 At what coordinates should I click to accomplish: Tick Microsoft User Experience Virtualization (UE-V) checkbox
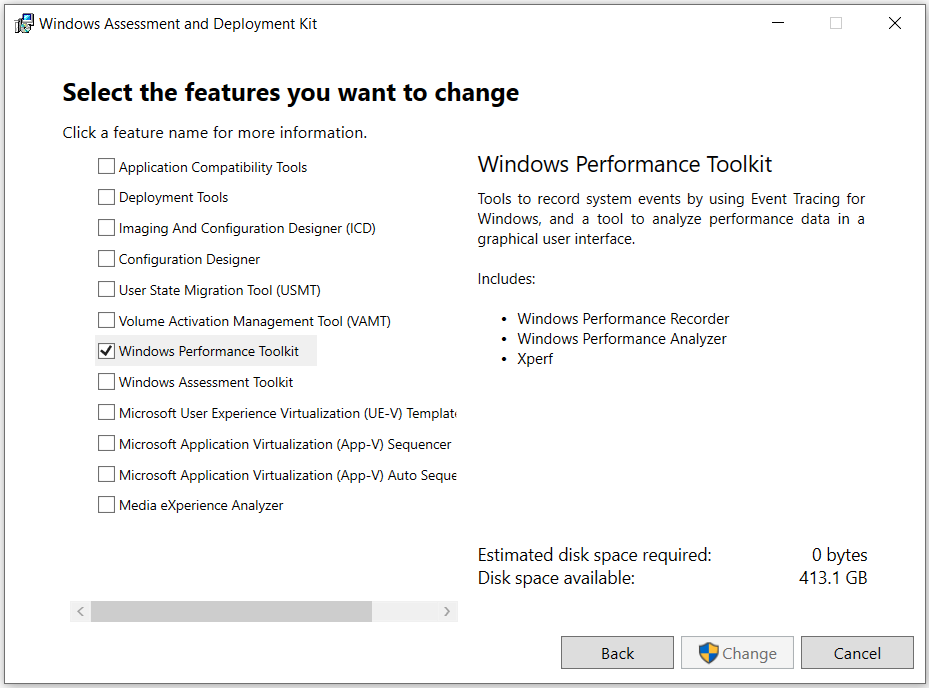(x=106, y=412)
